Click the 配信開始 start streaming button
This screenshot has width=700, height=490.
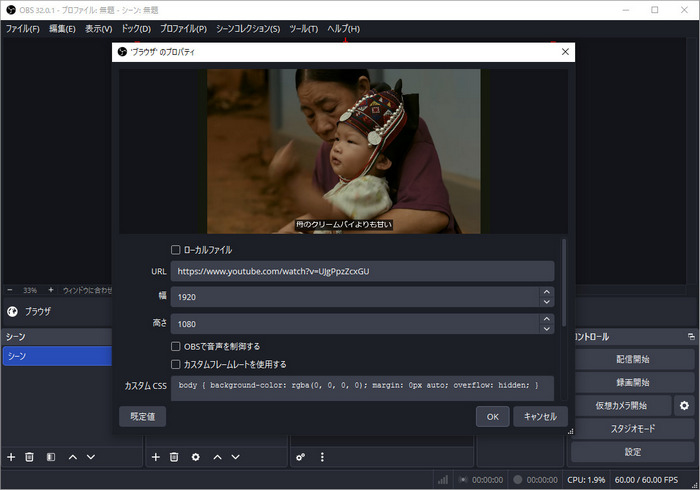[x=633, y=359]
